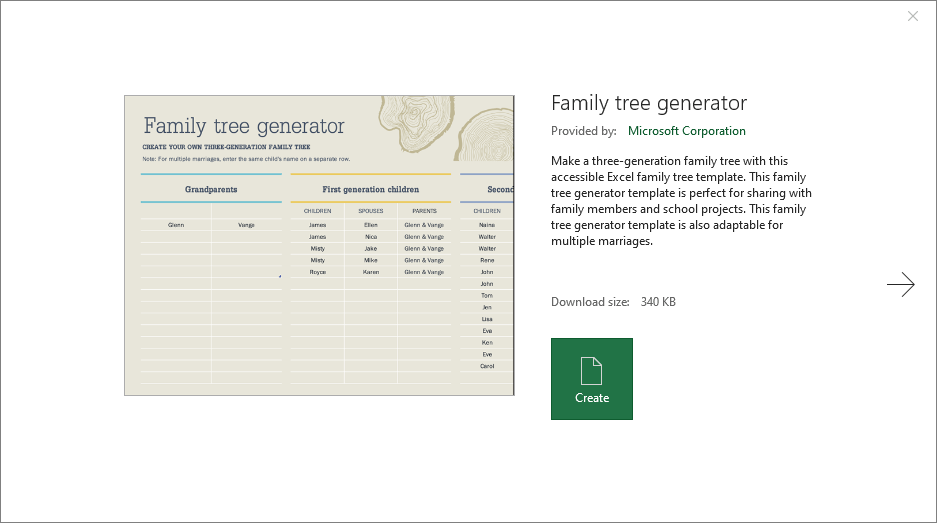Click the Family tree generator preview thumbnail
This screenshot has height=523, width=937.
click(319, 245)
